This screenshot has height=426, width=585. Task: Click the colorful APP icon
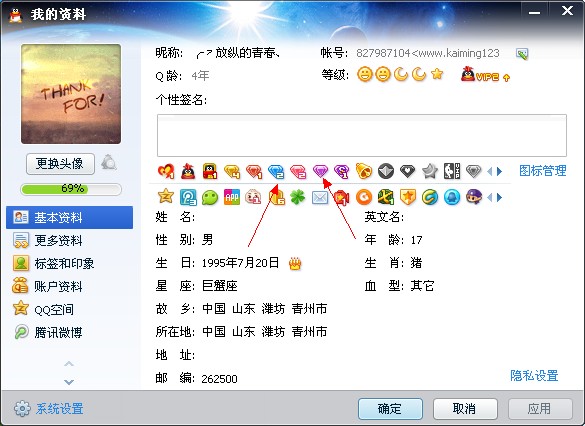[232, 197]
